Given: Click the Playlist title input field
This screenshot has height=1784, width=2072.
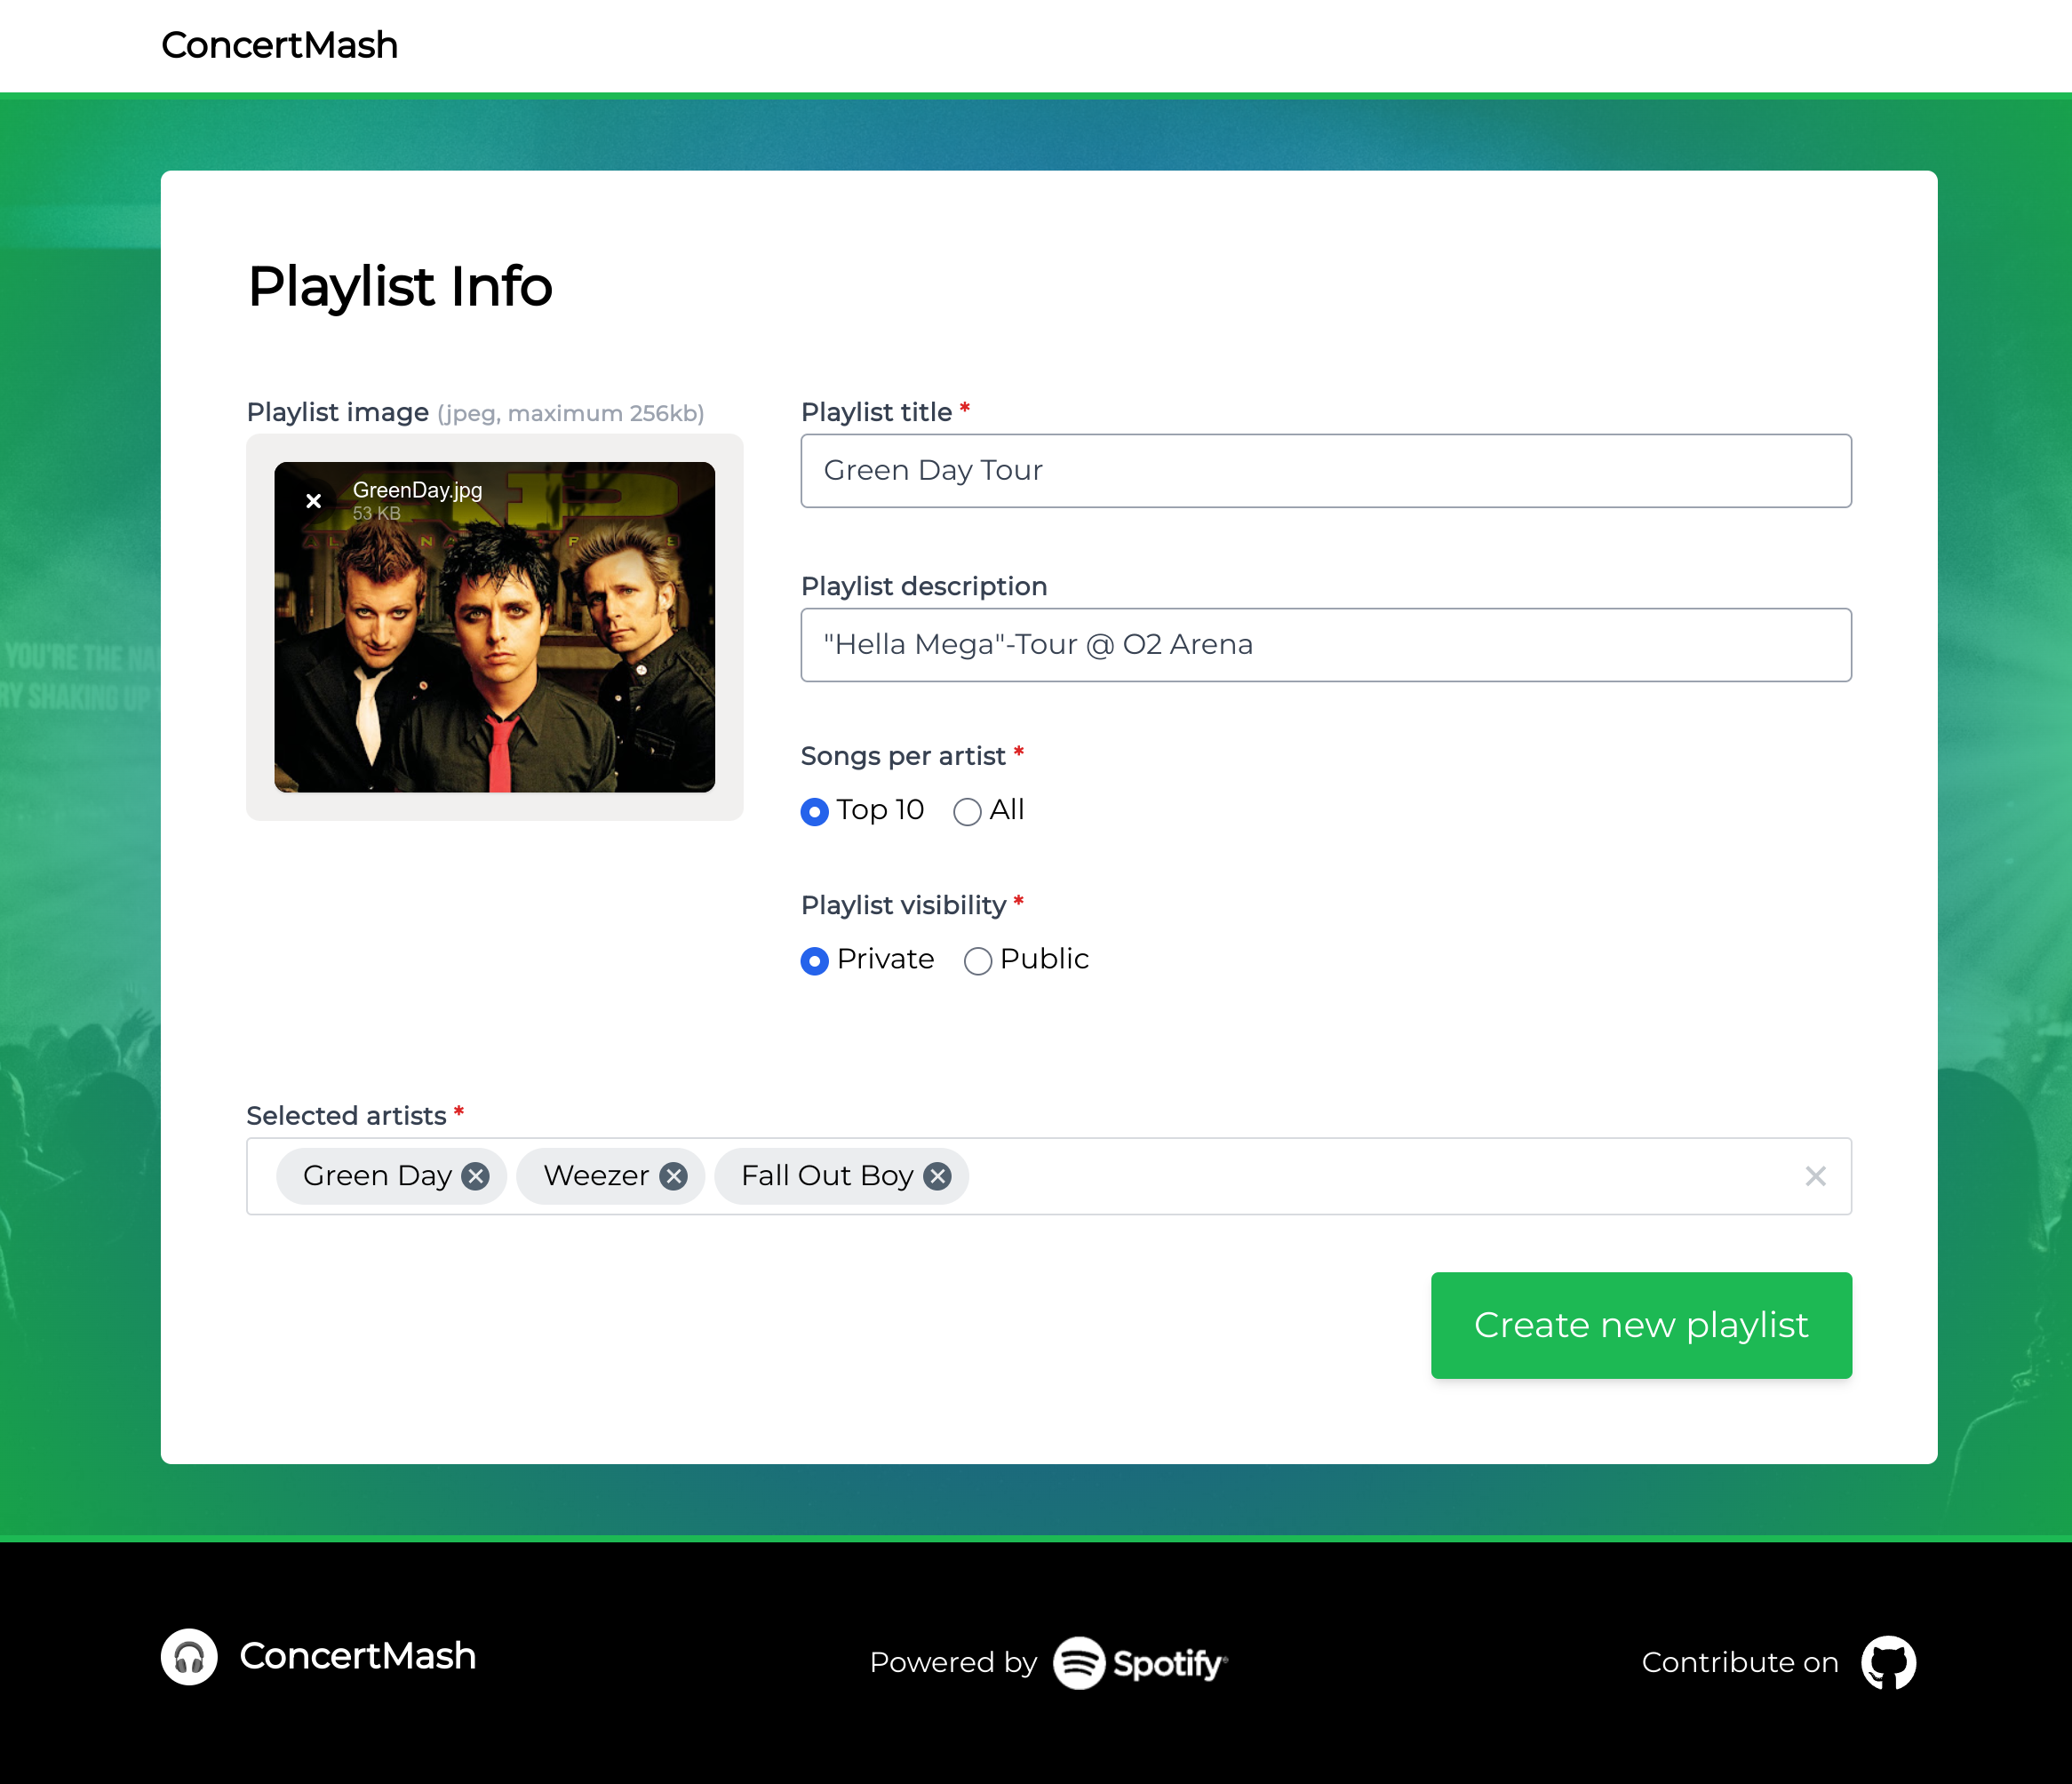Looking at the screenshot, I should click(x=1325, y=470).
